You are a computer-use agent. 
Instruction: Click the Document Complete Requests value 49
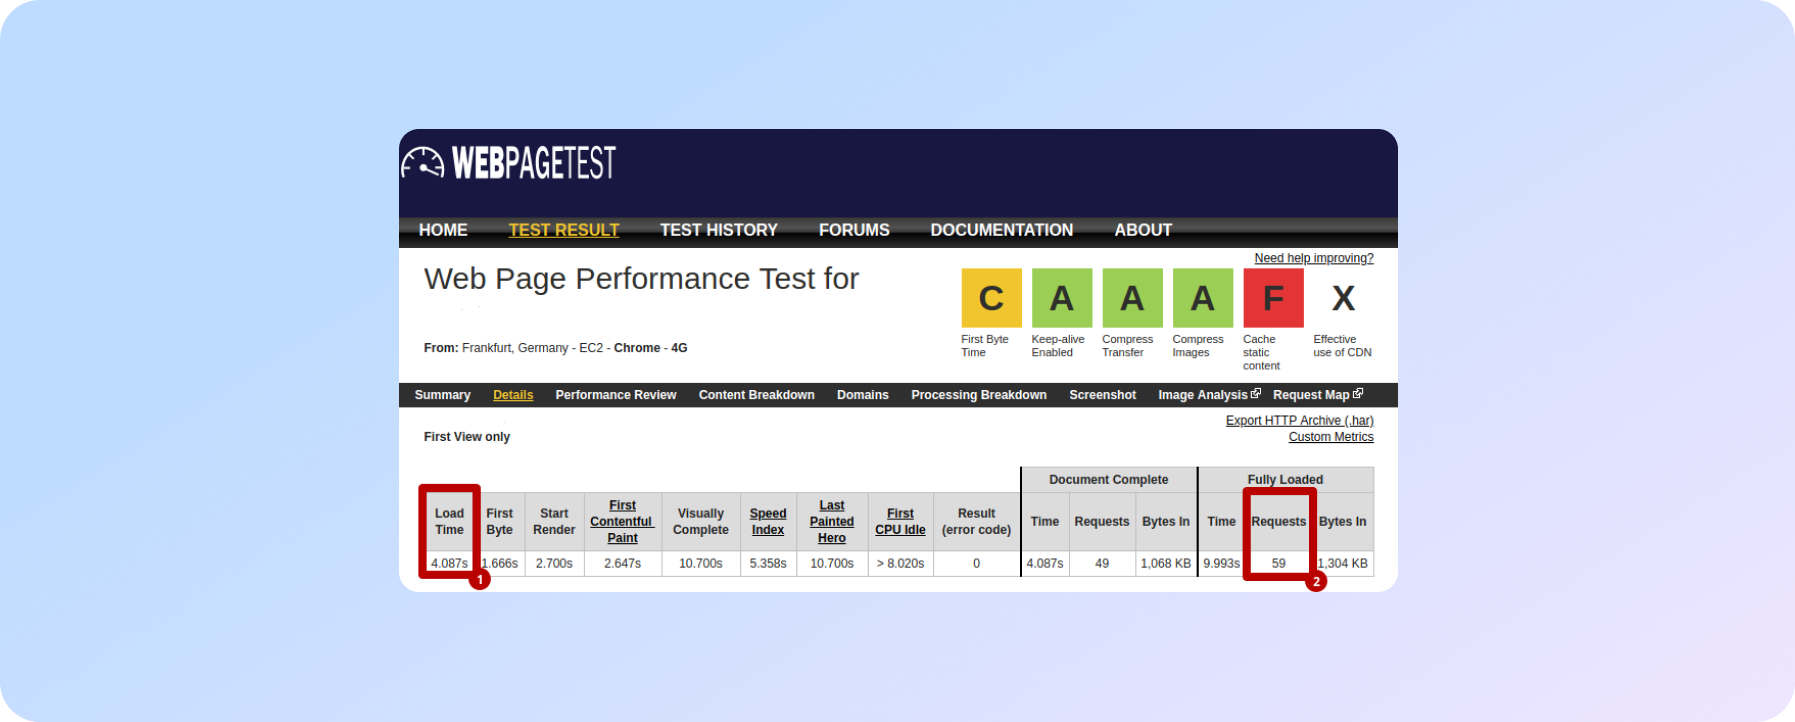point(1102,564)
